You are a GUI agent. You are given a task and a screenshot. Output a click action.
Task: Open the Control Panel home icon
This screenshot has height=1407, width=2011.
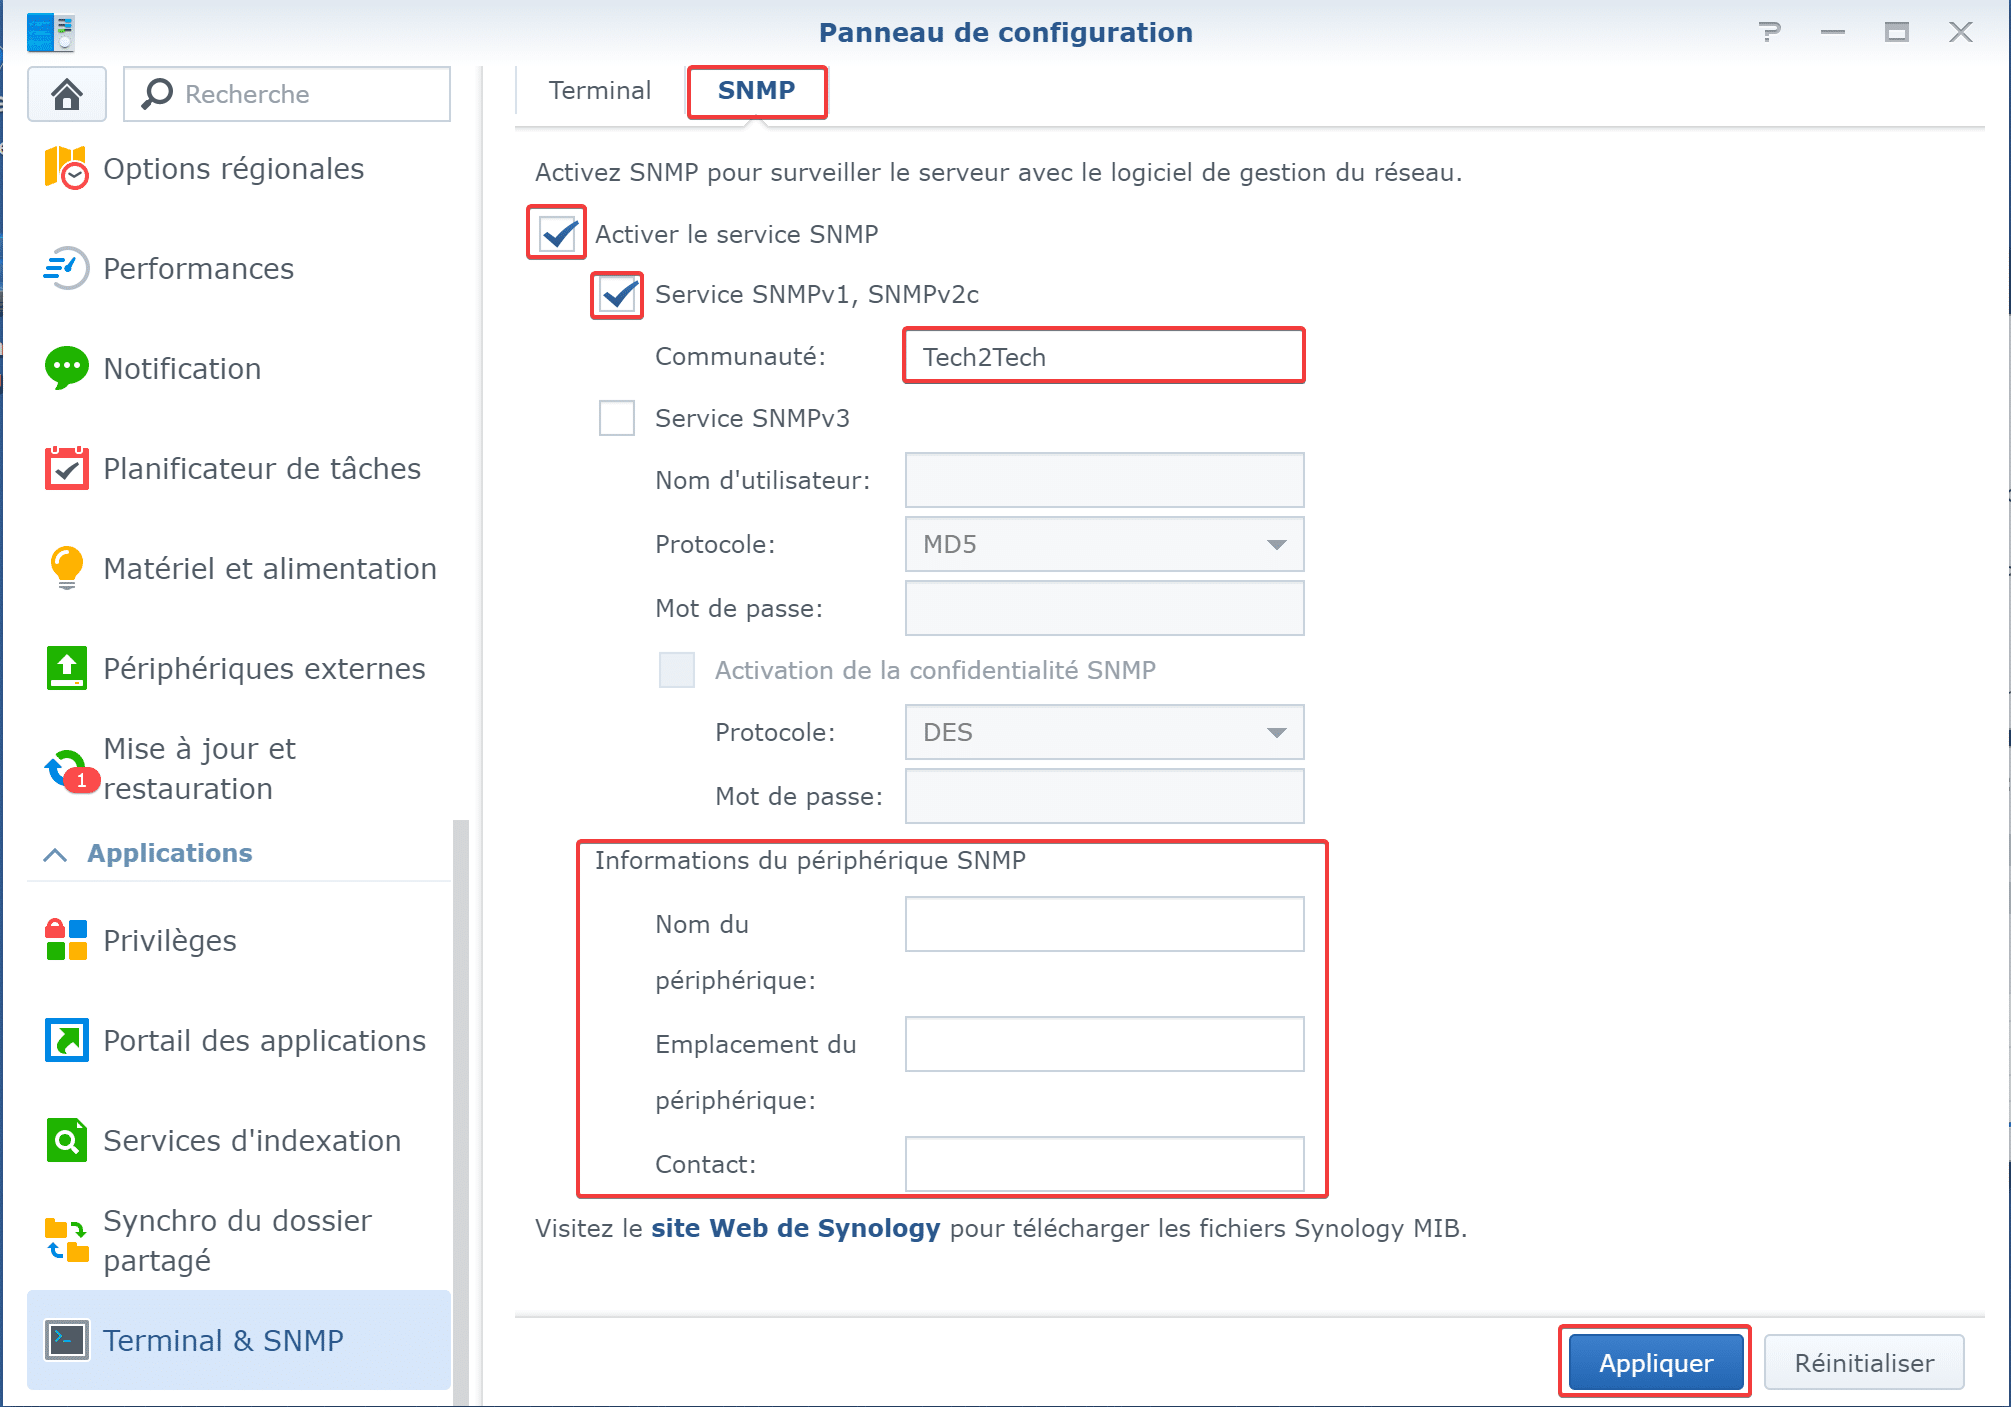coord(67,94)
